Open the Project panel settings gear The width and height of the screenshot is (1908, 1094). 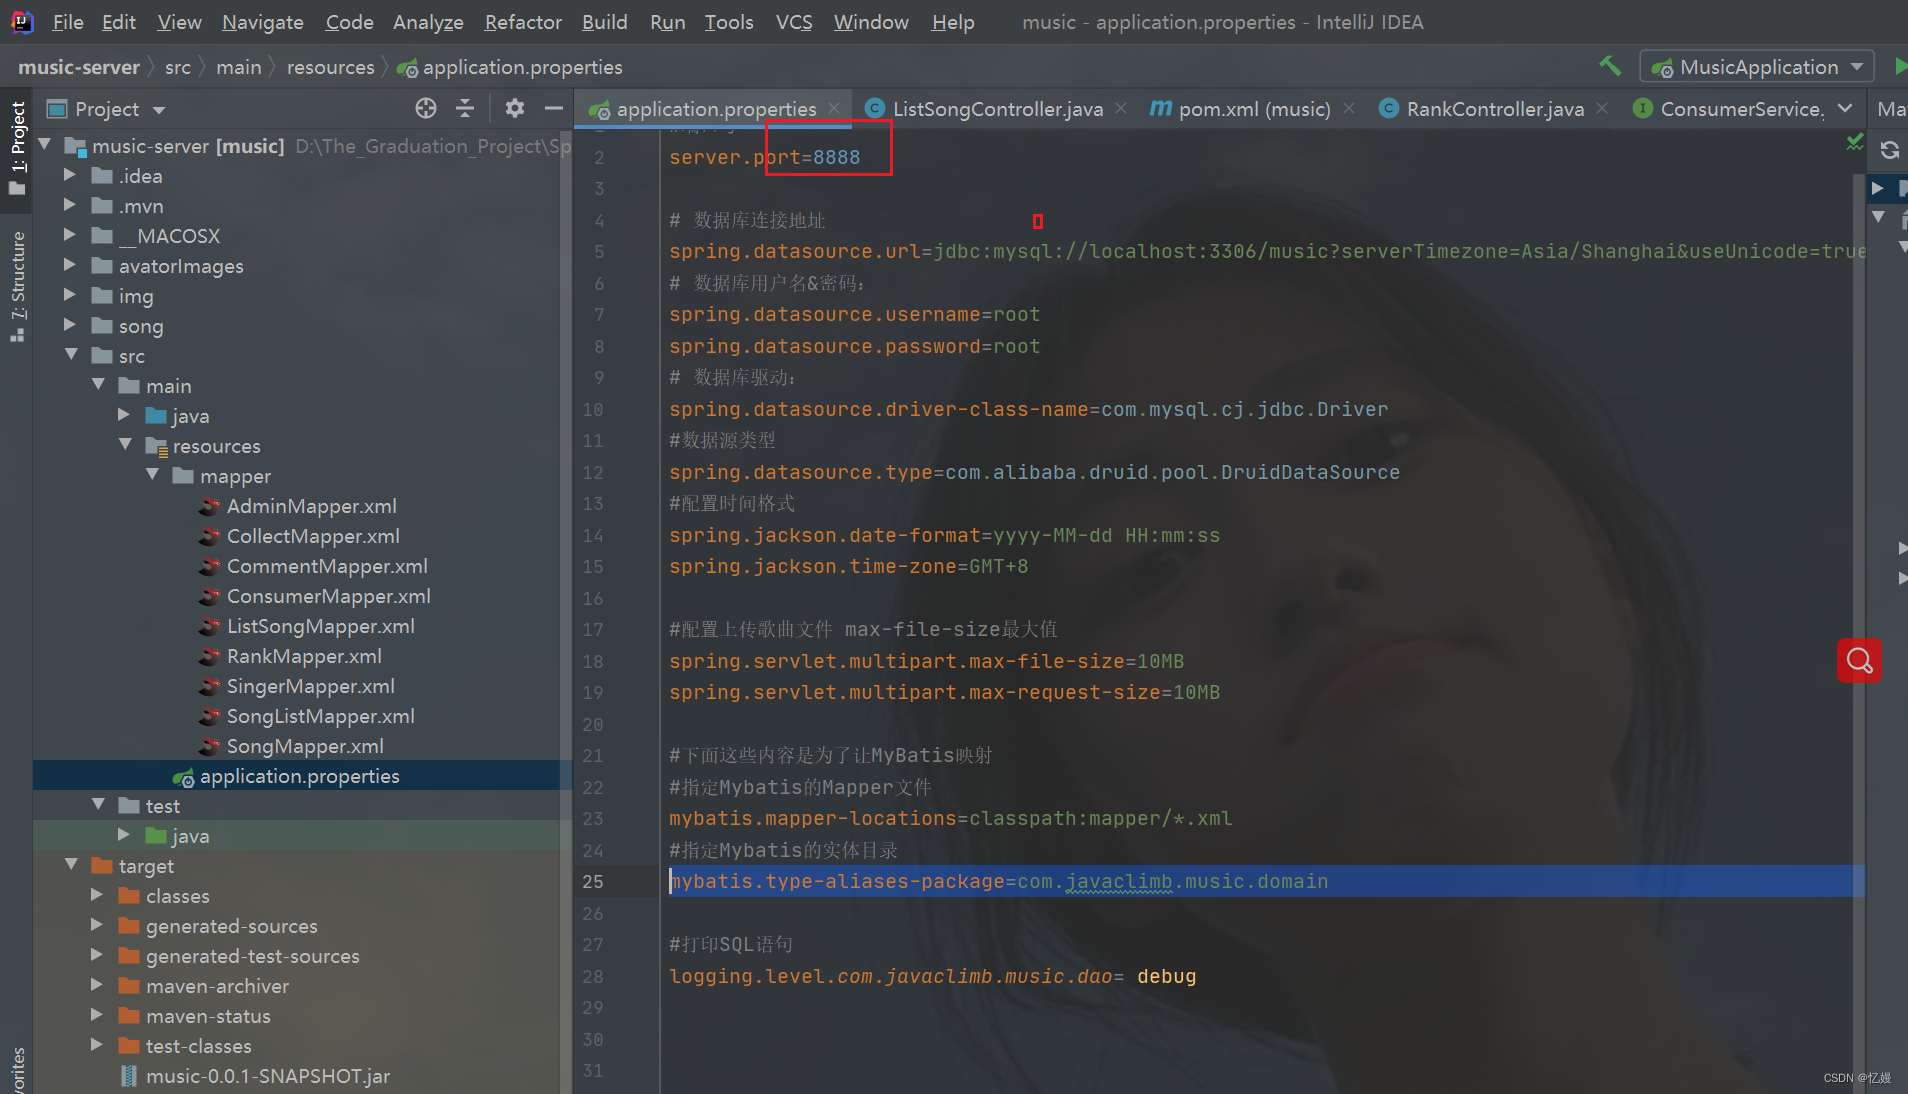pos(515,108)
